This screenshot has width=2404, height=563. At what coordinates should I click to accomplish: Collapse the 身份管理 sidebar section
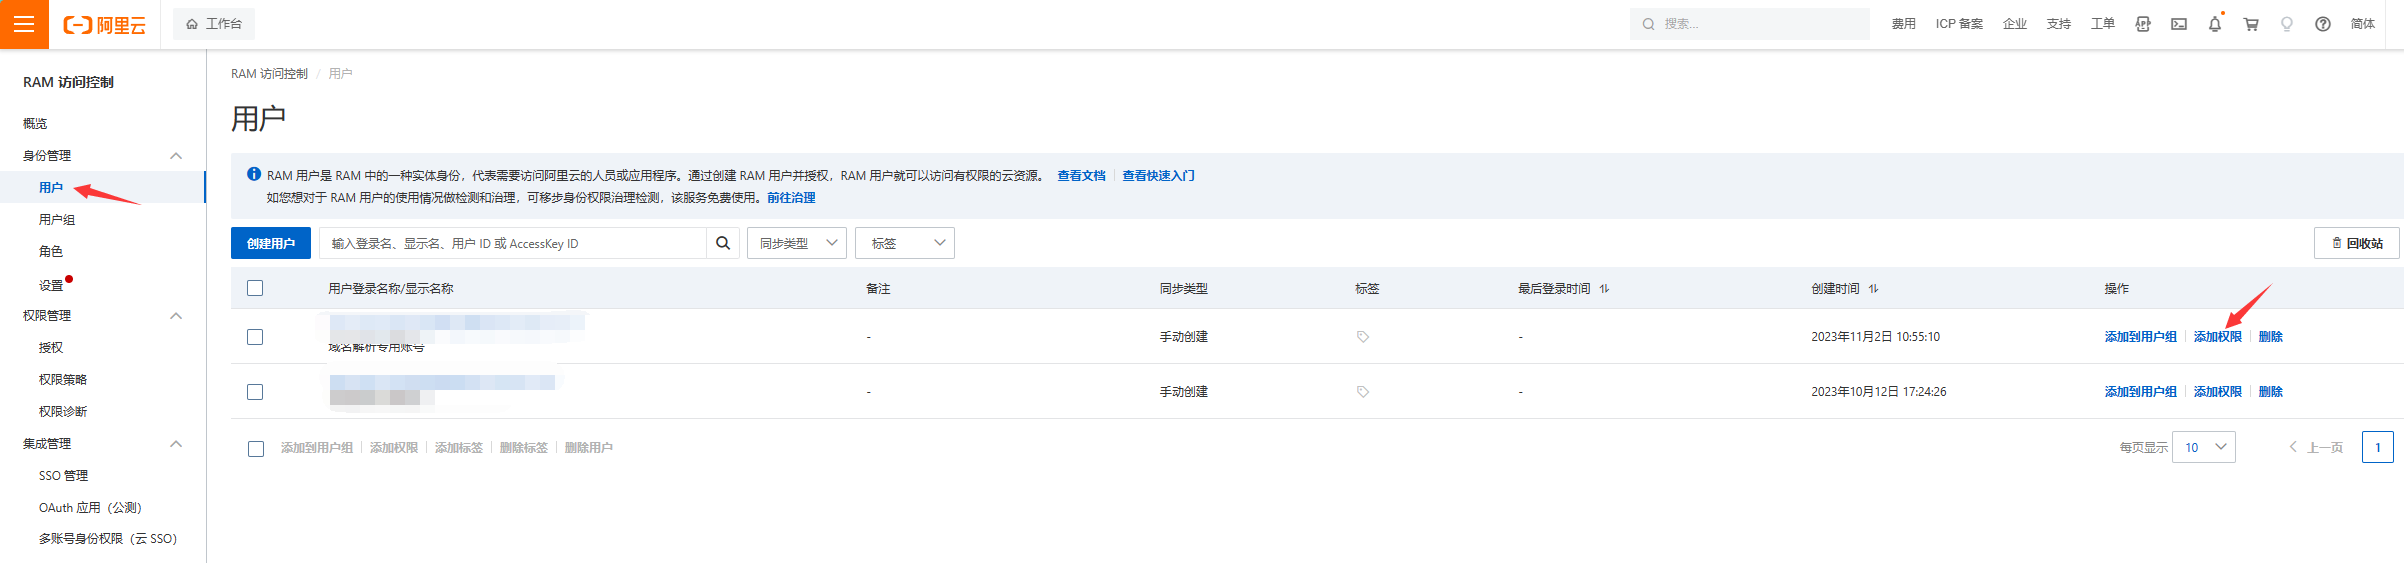pyautogui.click(x=176, y=156)
